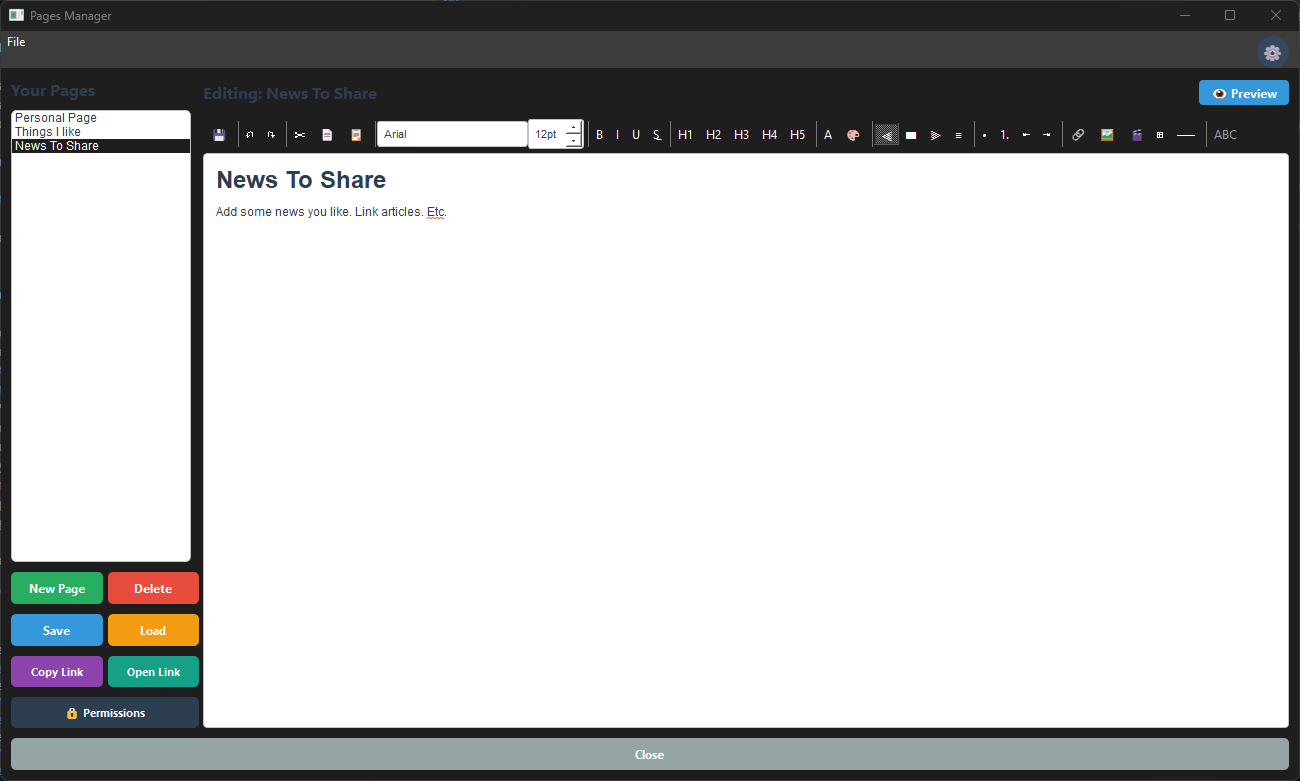Viewport: 1300px width, 781px height.
Task: Click the Preview button
Action: tap(1244, 93)
